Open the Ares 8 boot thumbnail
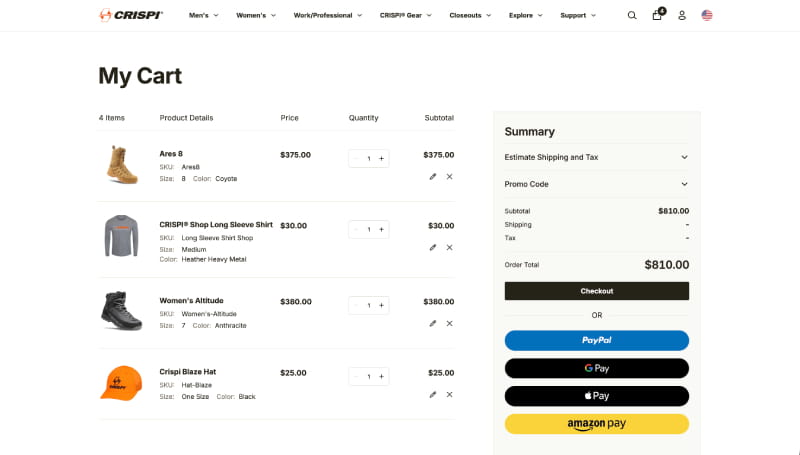The height and width of the screenshot is (455, 800). pyautogui.click(x=122, y=165)
